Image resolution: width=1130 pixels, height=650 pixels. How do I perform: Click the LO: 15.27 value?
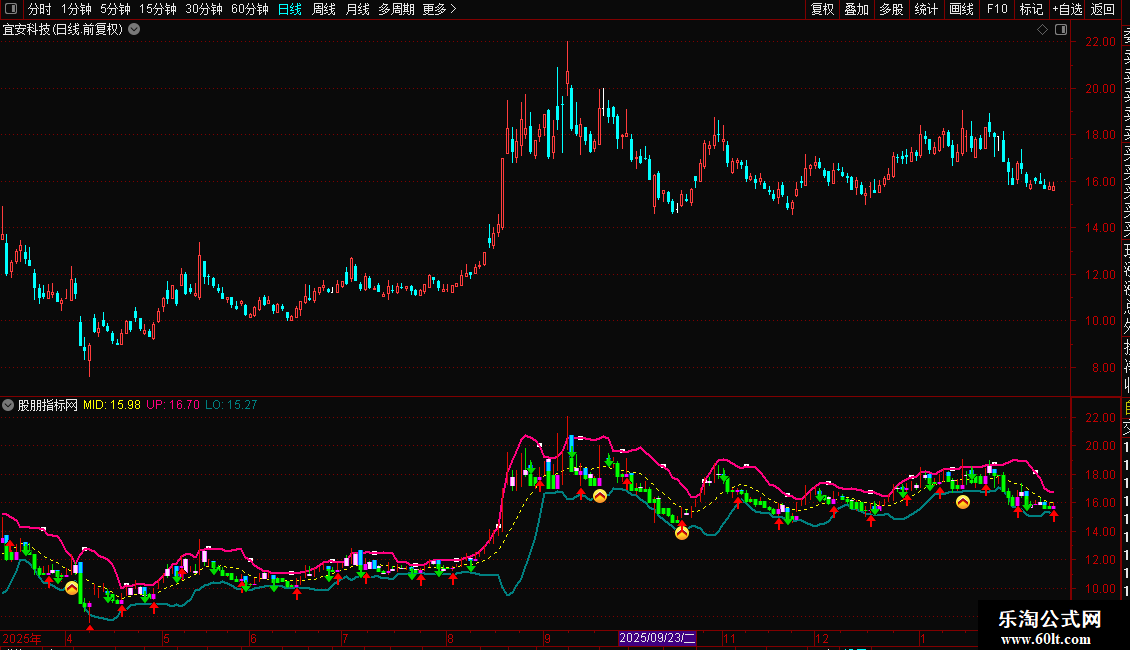click(231, 405)
